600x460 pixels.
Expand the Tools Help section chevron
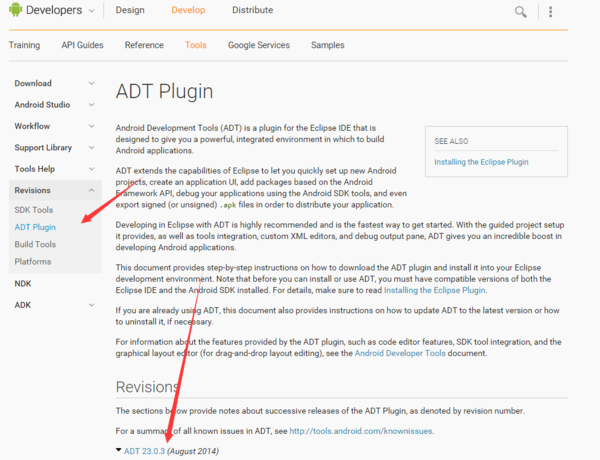[x=91, y=169]
